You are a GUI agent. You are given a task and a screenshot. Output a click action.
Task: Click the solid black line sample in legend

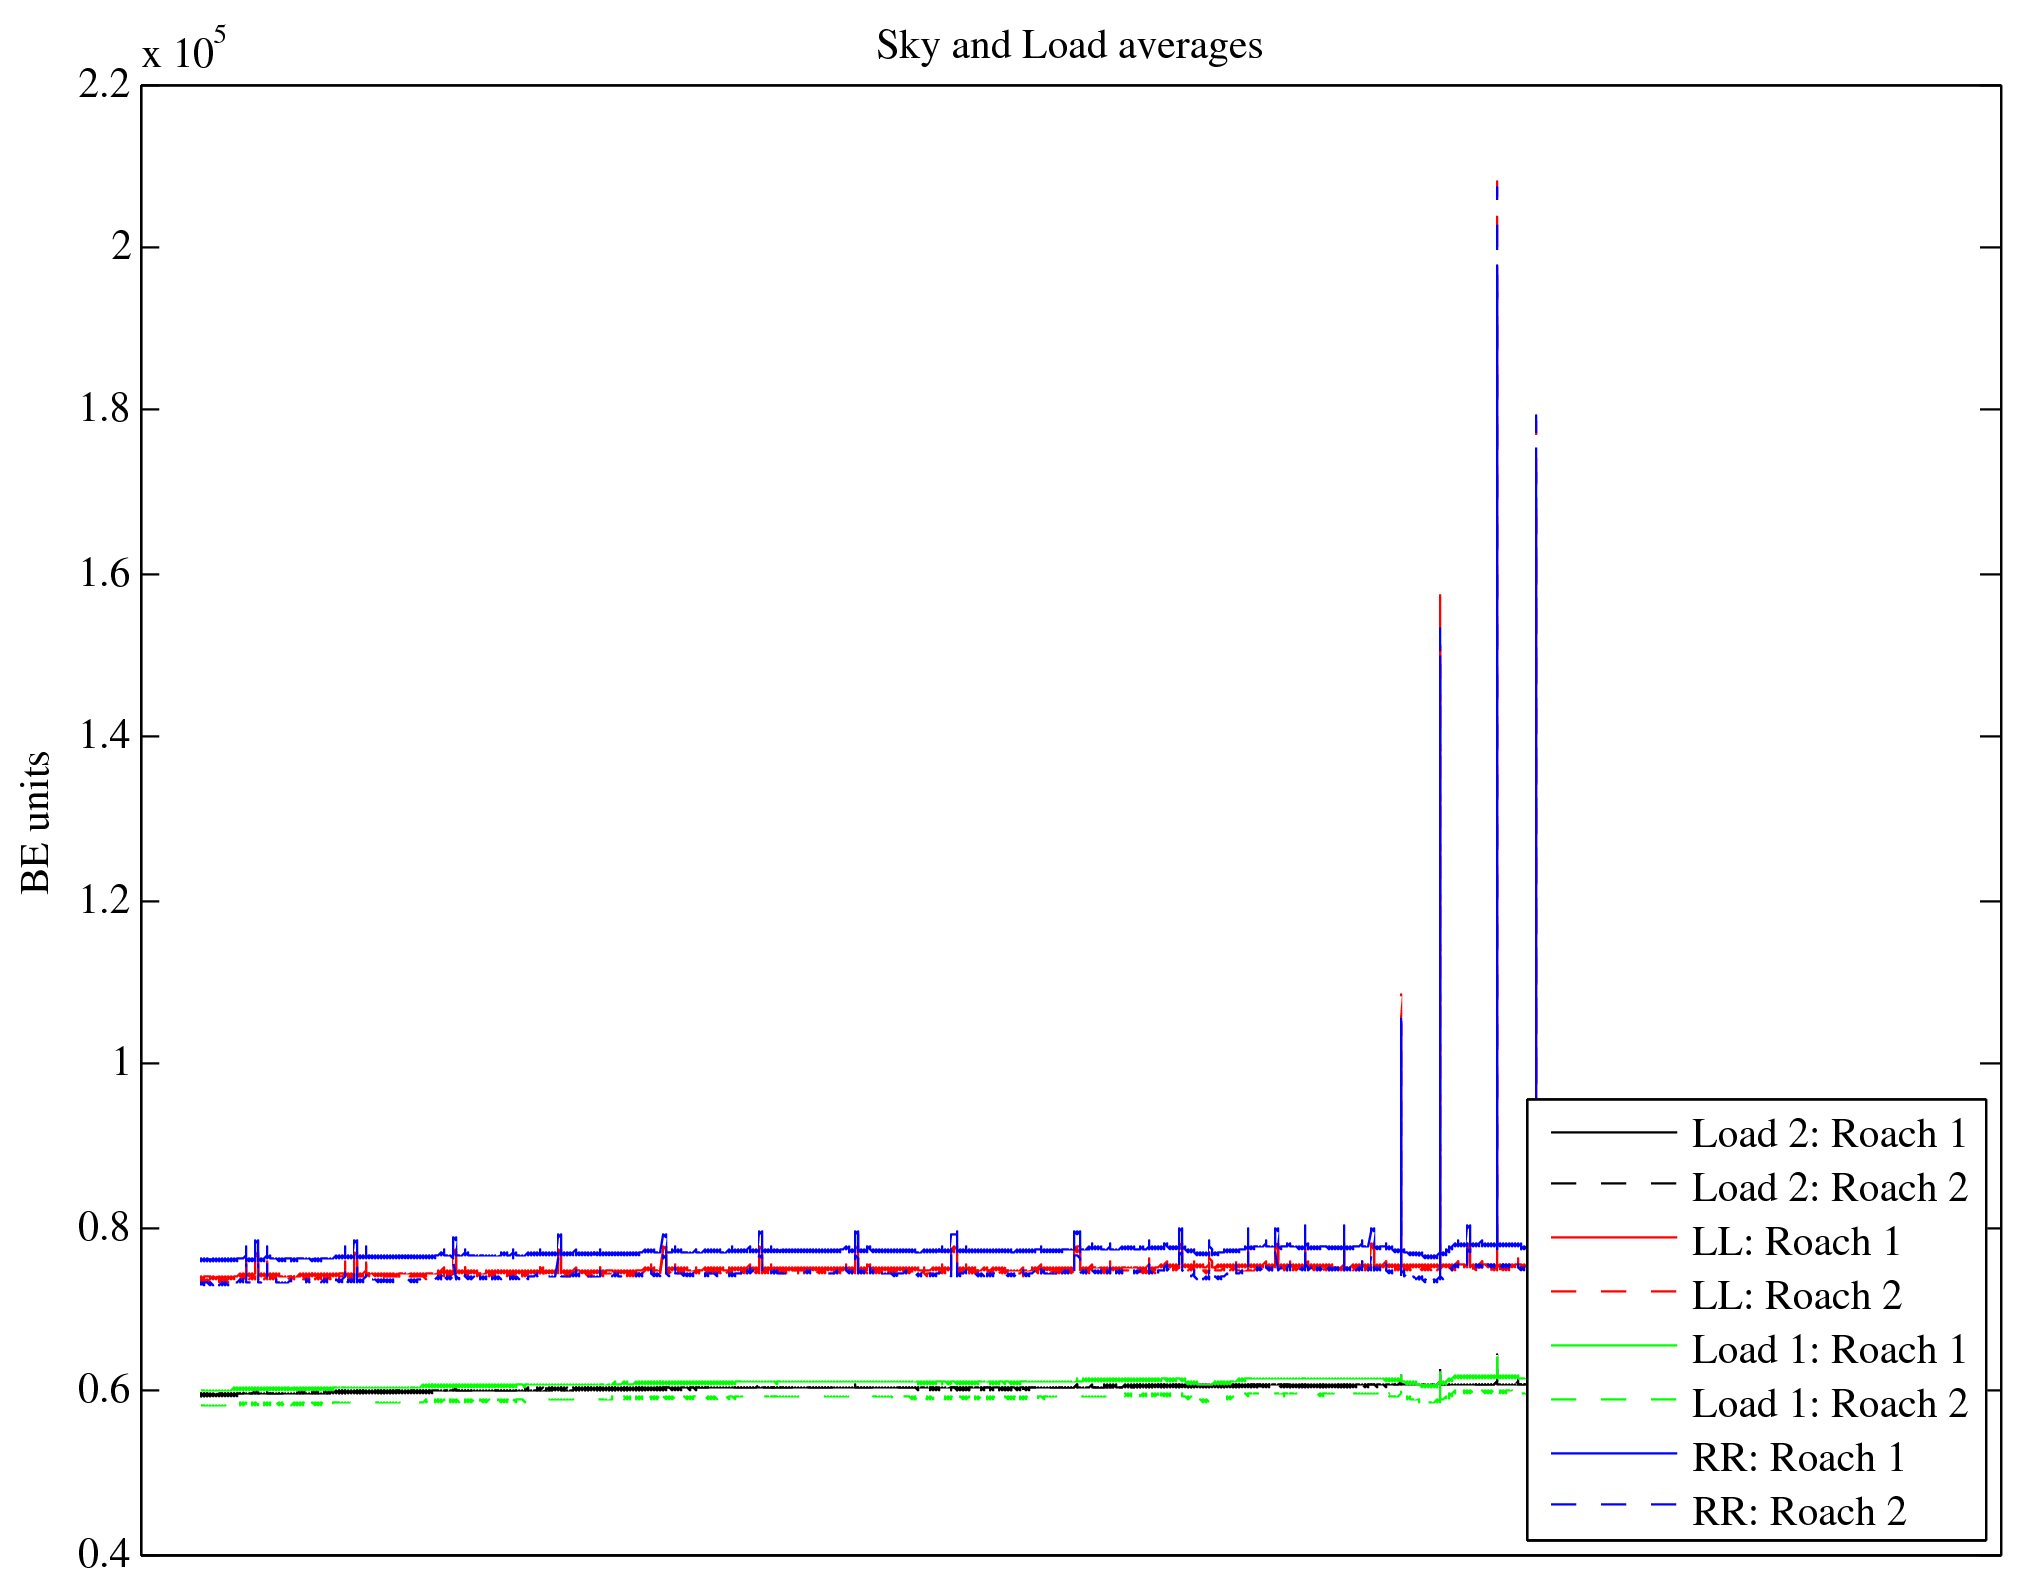(1613, 1132)
